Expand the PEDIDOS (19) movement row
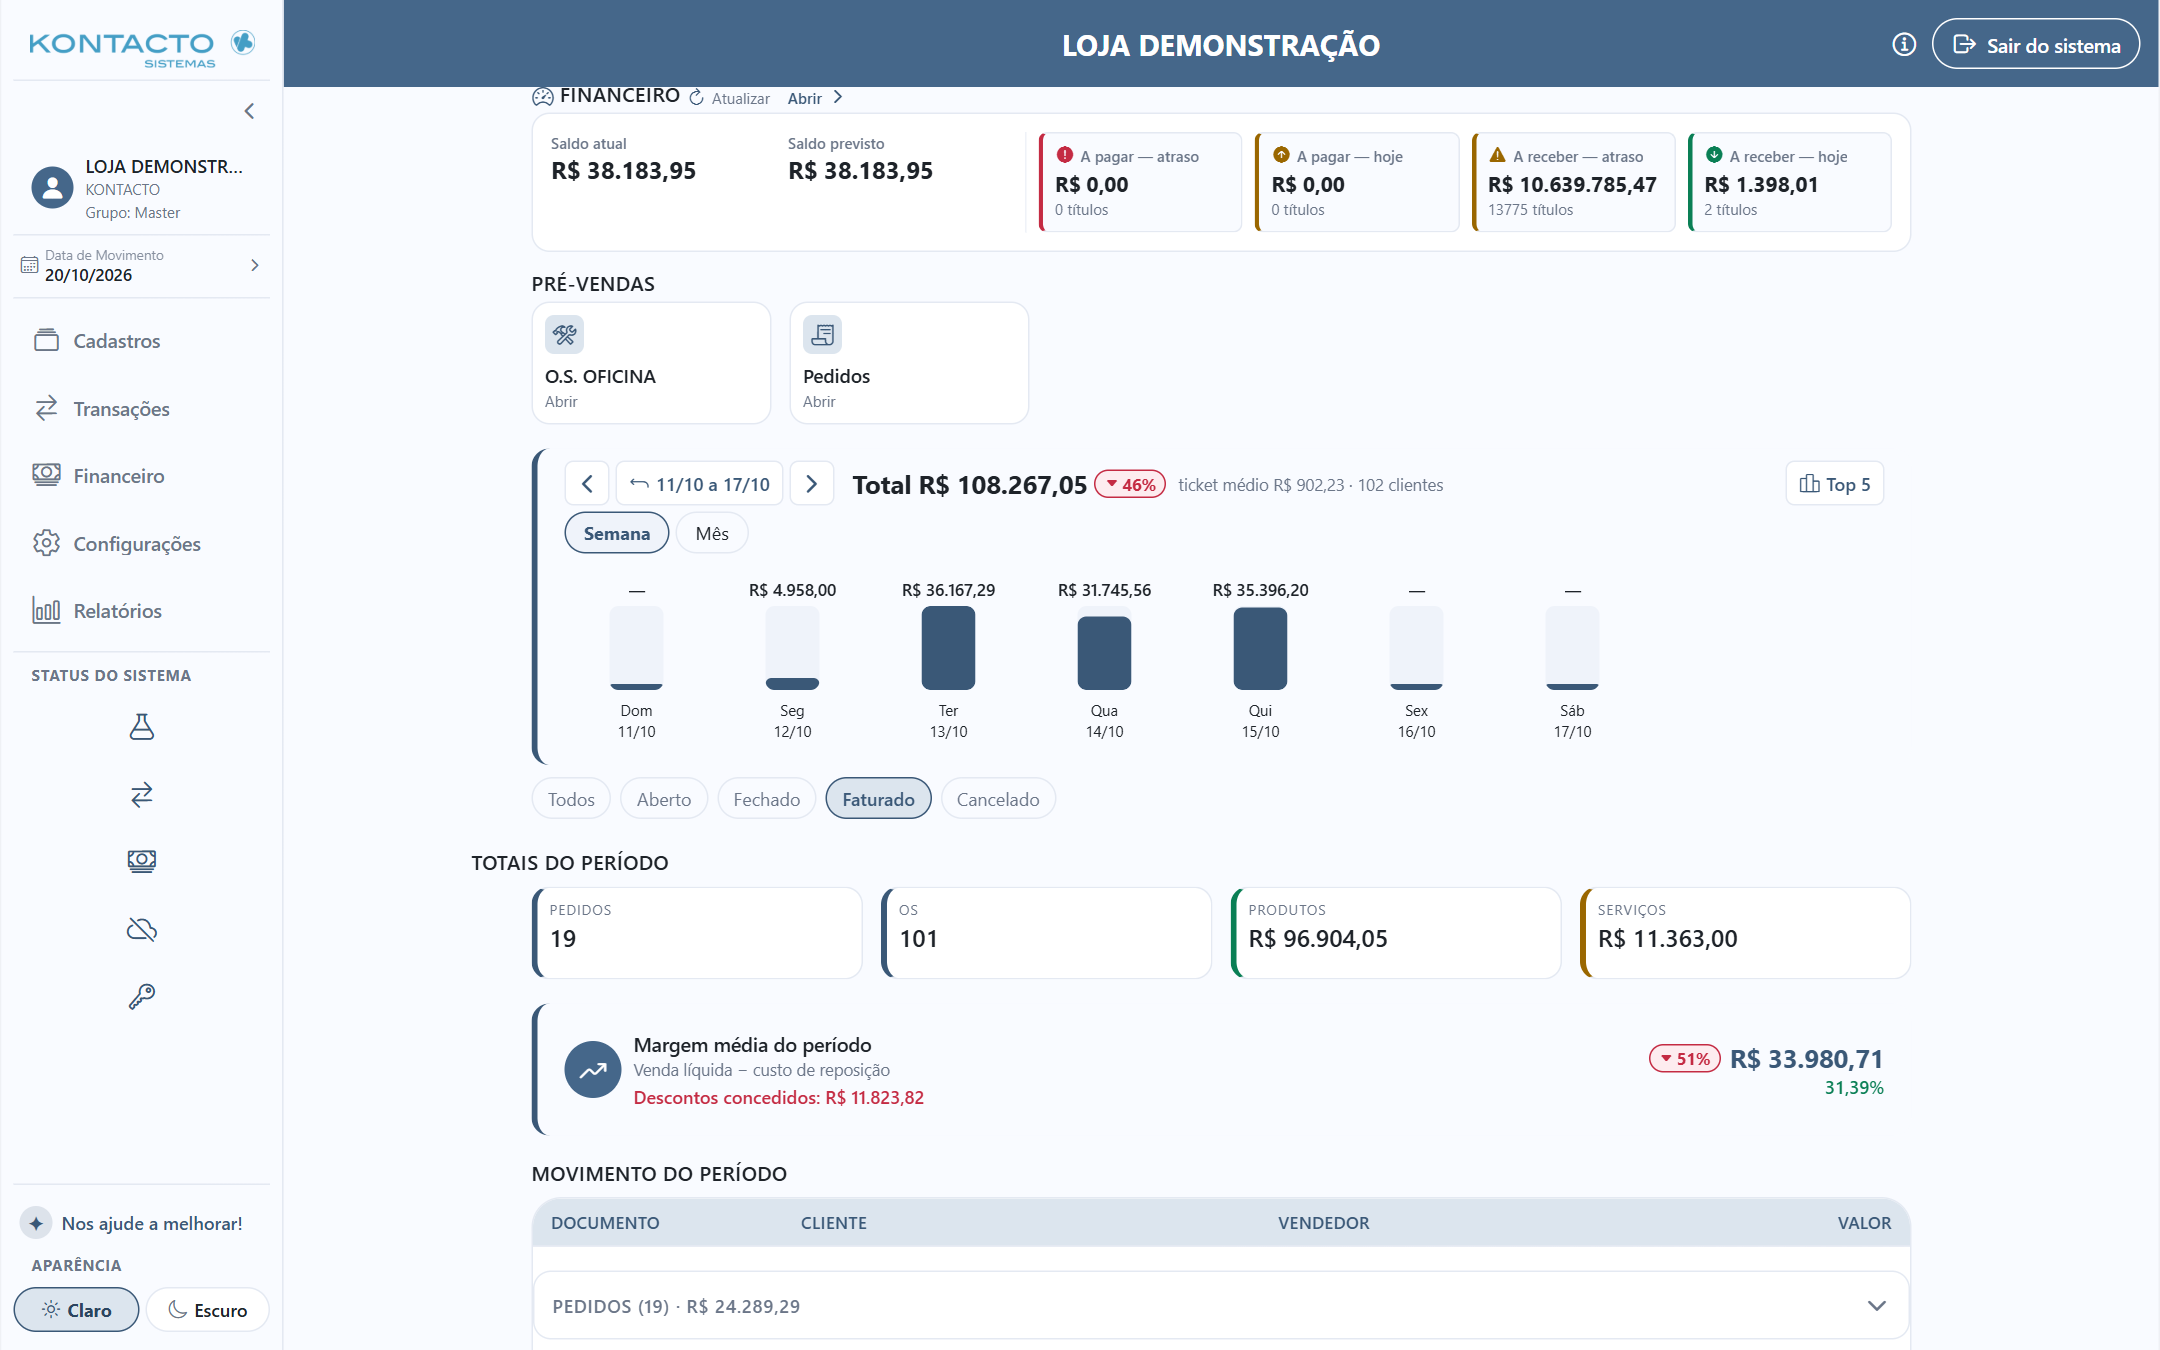Image resolution: width=2160 pixels, height=1350 pixels. pos(1221,1306)
